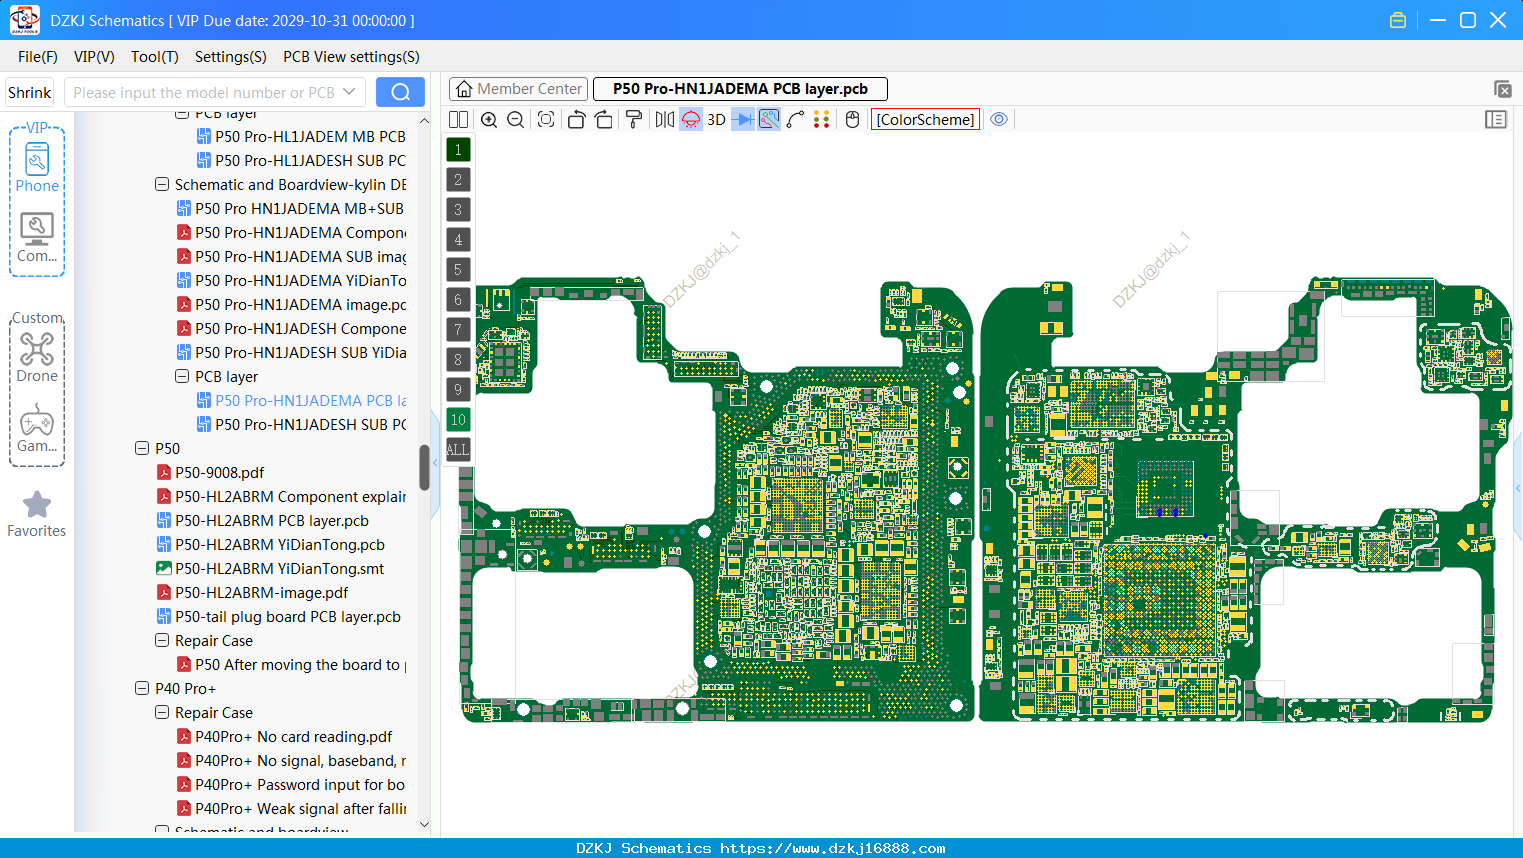1523x858 pixels.
Task: Zoom in on the PCB view
Action: 489,119
